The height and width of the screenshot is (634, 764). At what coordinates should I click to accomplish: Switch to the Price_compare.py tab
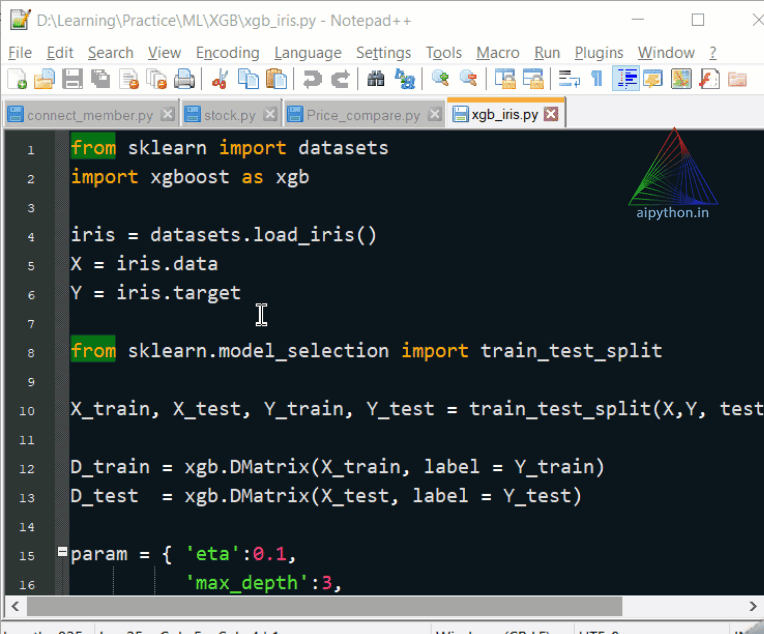tap(363, 115)
